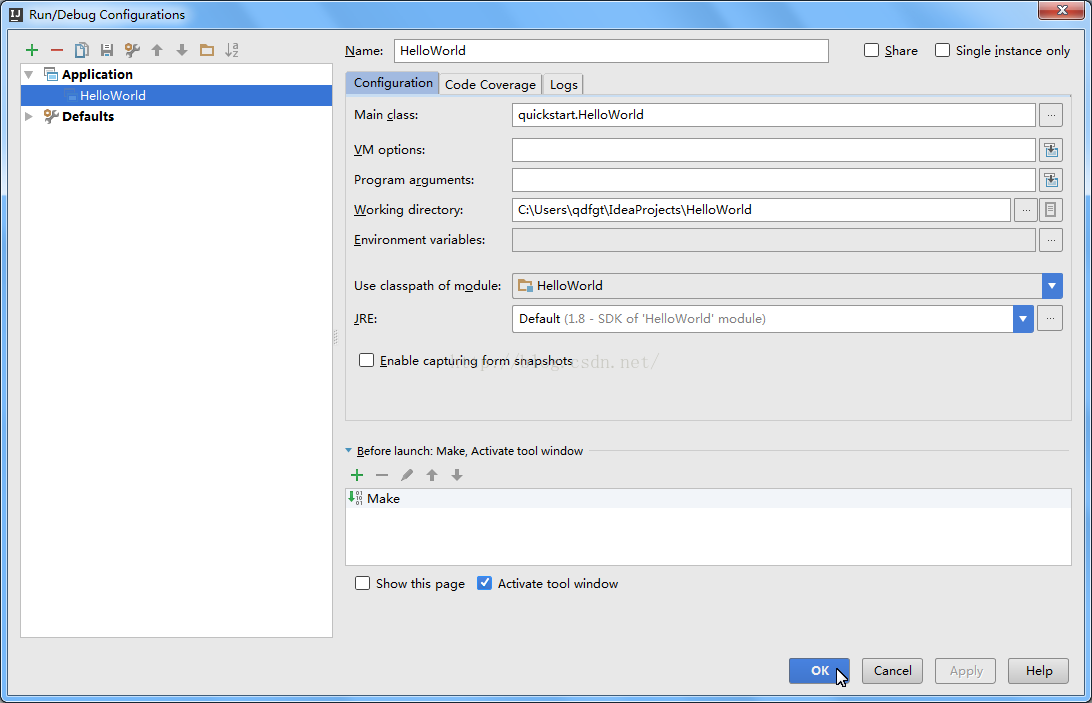The width and height of the screenshot is (1092, 703).
Task: Toggle the Single instance only checkbox
Action: (942, 51)
